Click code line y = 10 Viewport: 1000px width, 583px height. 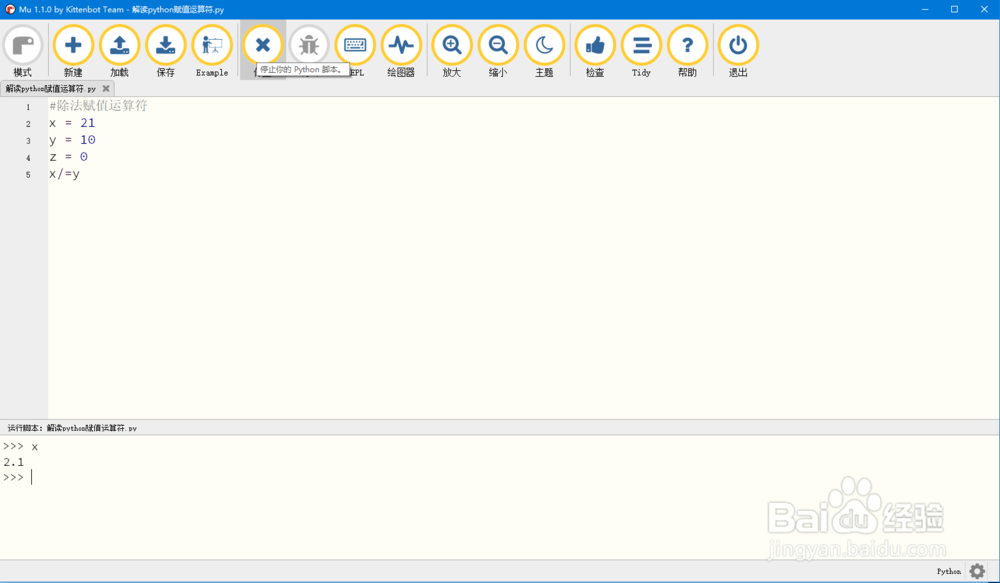[72, 140]
